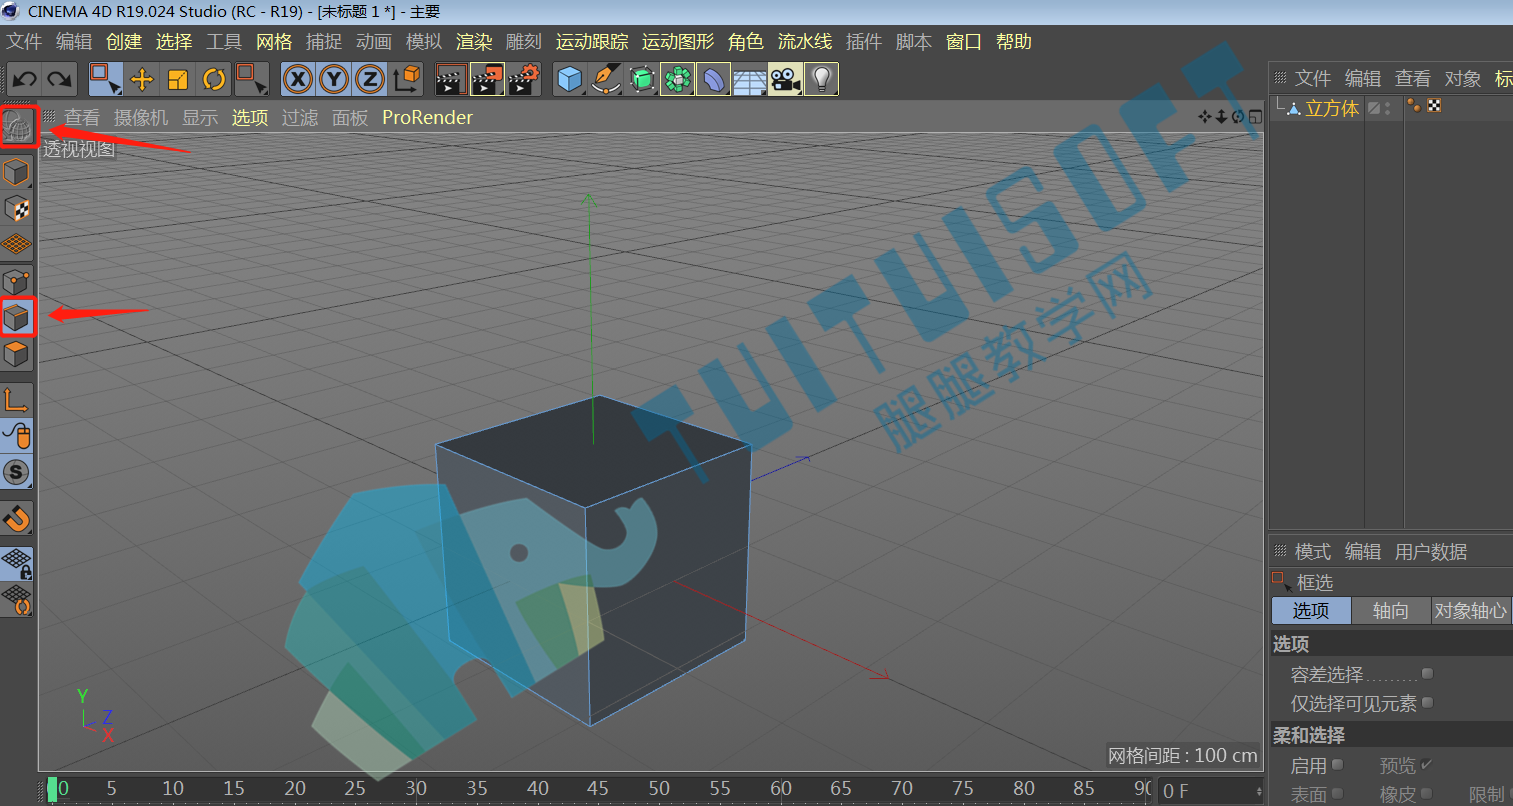Switch to the 对象轴心 tab
This screenshot has width=1513, height=806.
(x=1471, y=611)
